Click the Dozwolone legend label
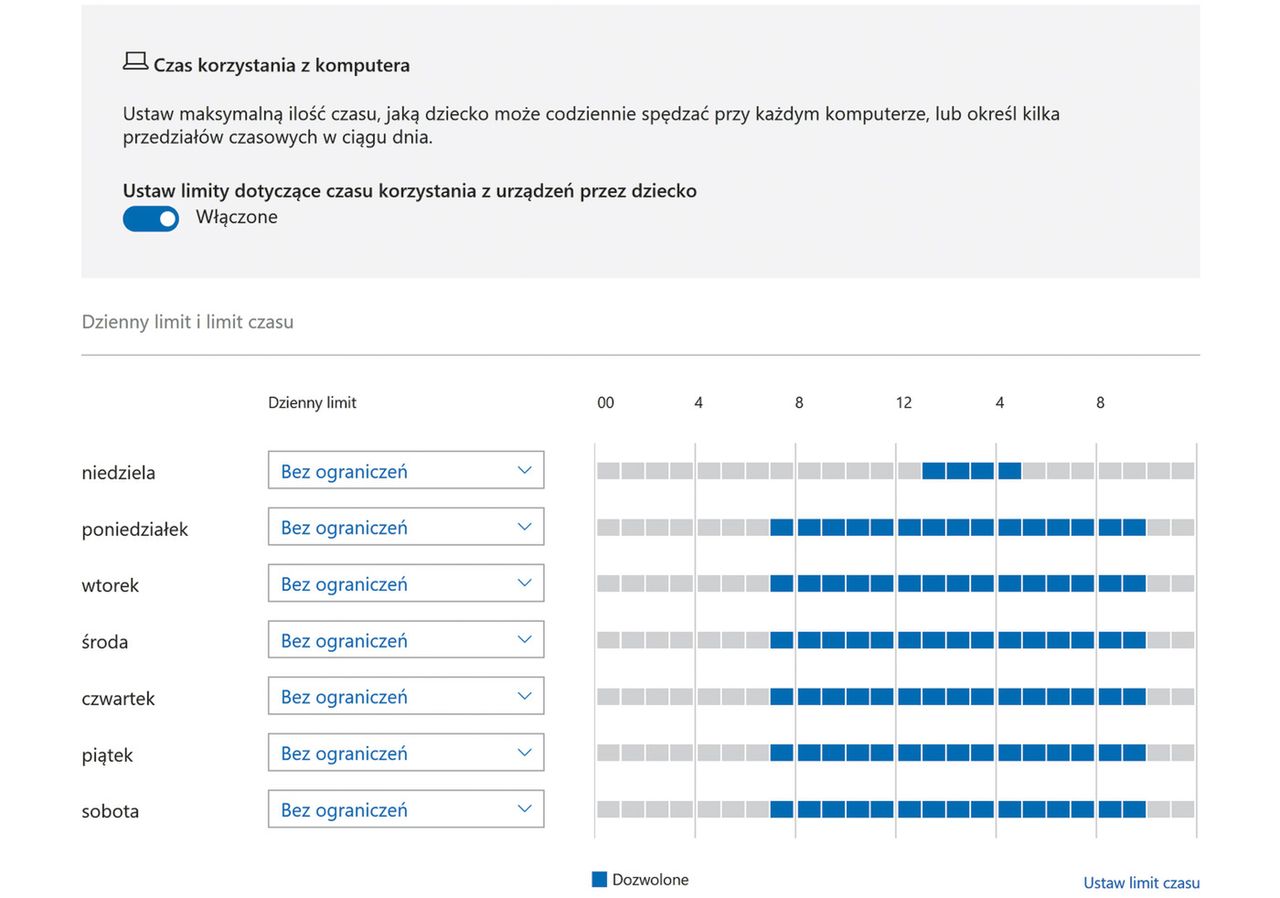The height and width of the screenshot is (898, 1280). click(650, 880)
